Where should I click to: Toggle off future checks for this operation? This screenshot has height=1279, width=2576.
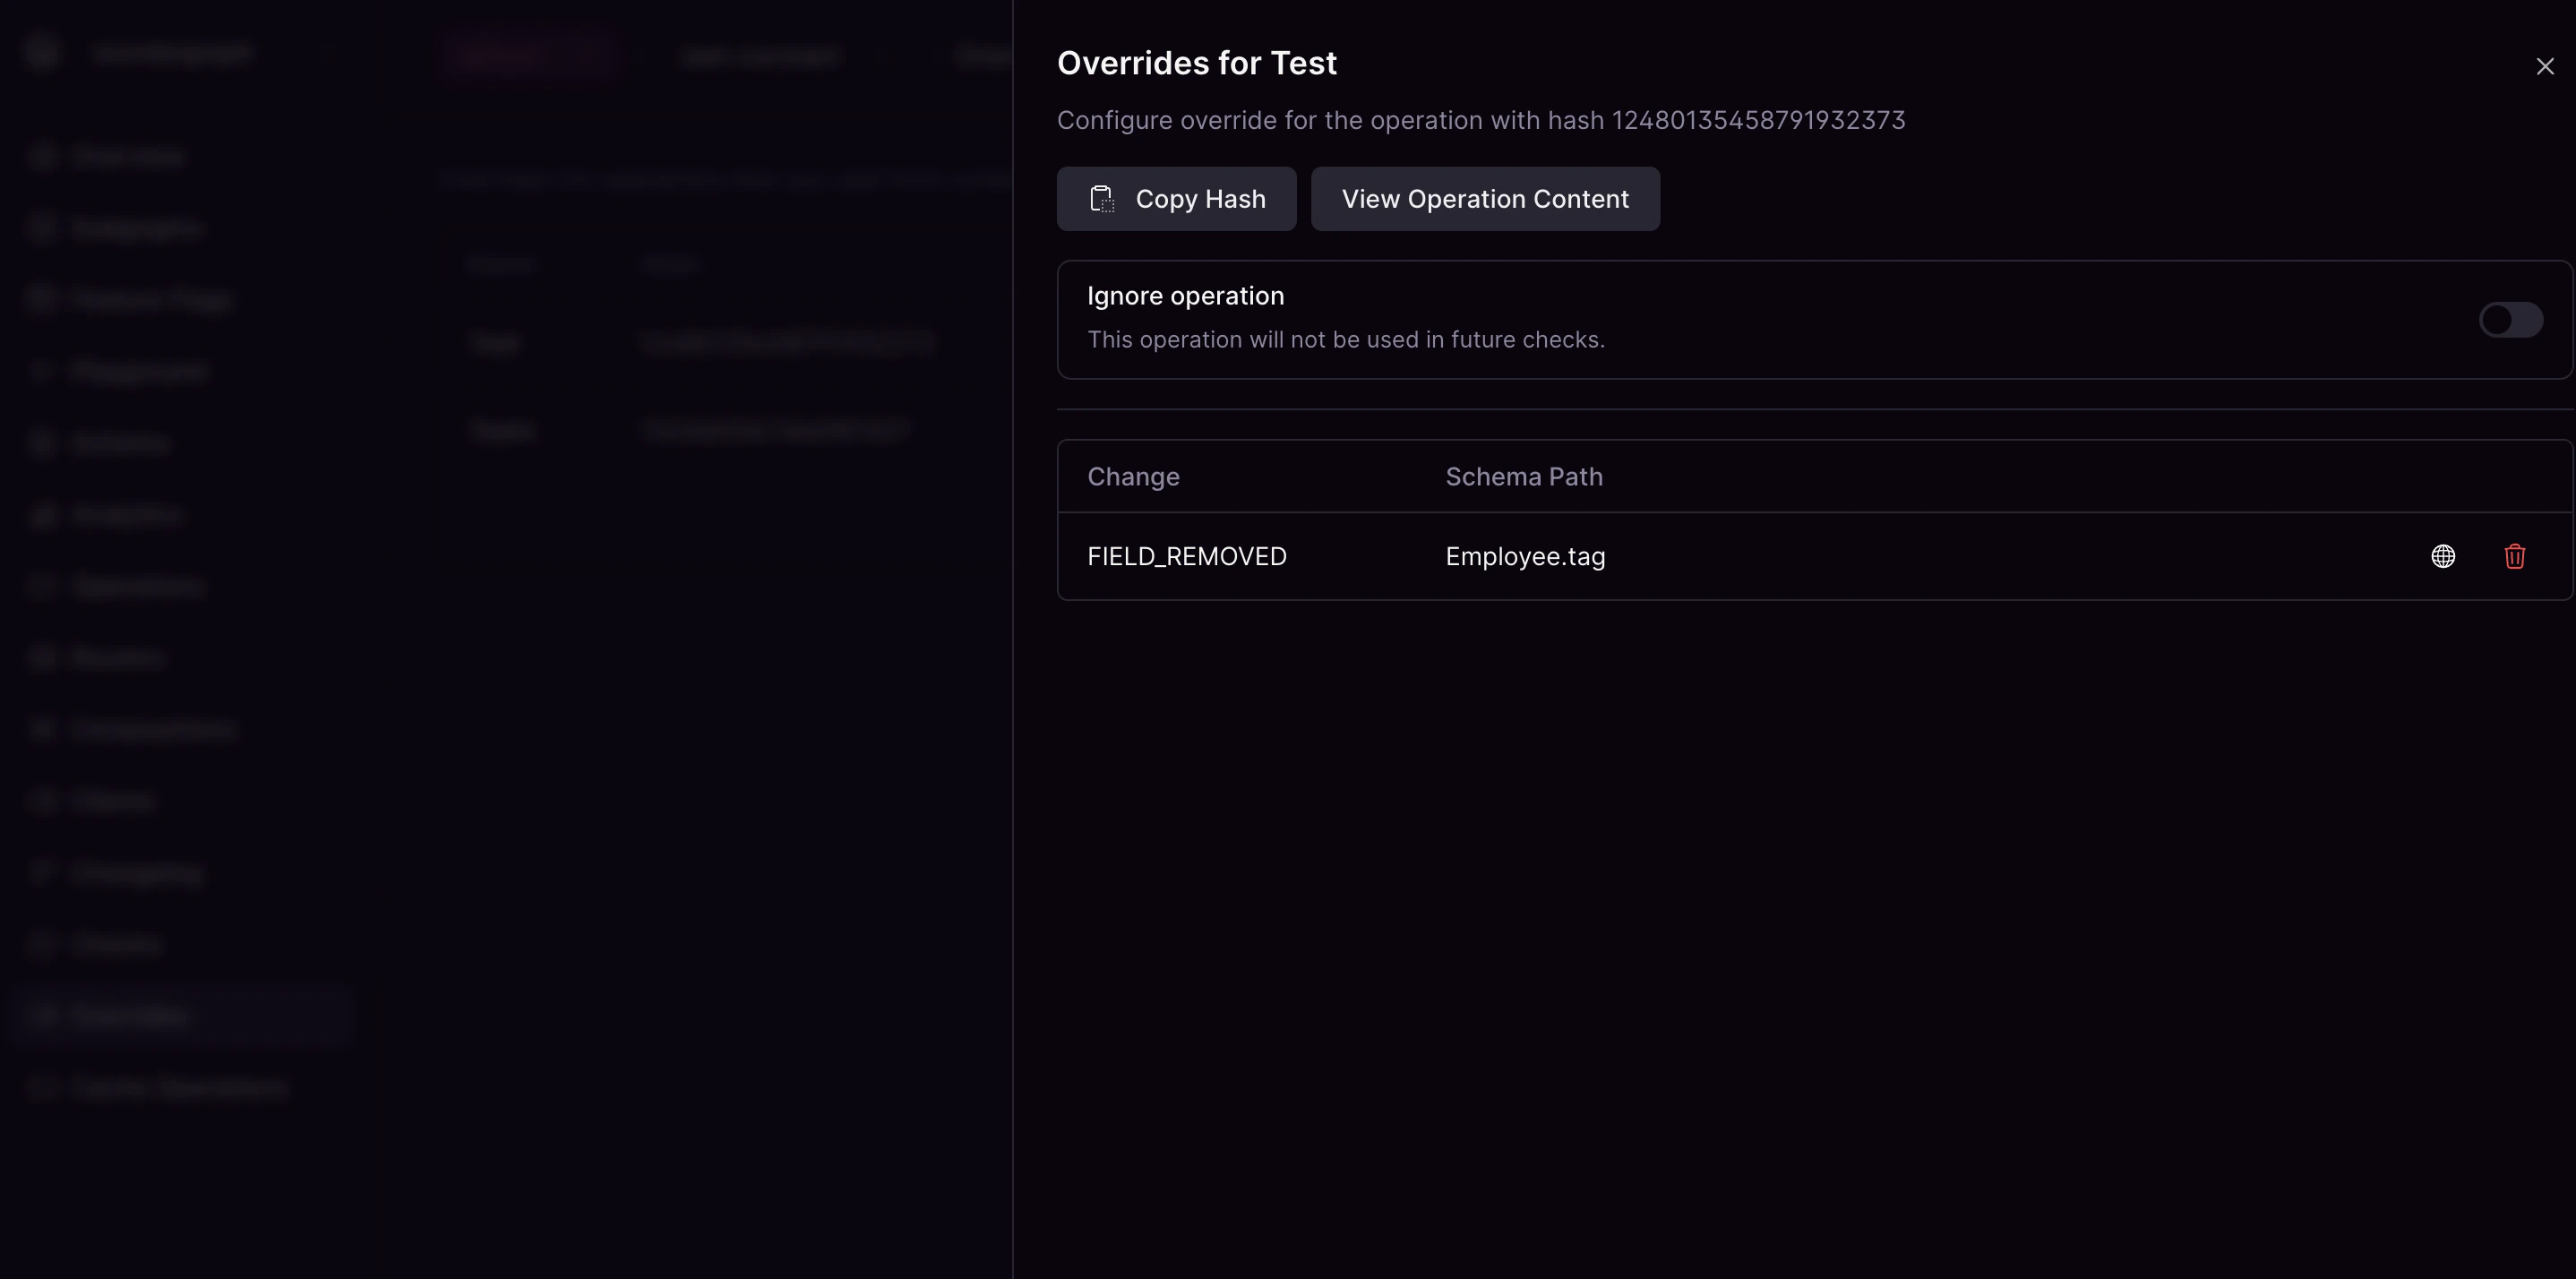(x=2510, y=319)
